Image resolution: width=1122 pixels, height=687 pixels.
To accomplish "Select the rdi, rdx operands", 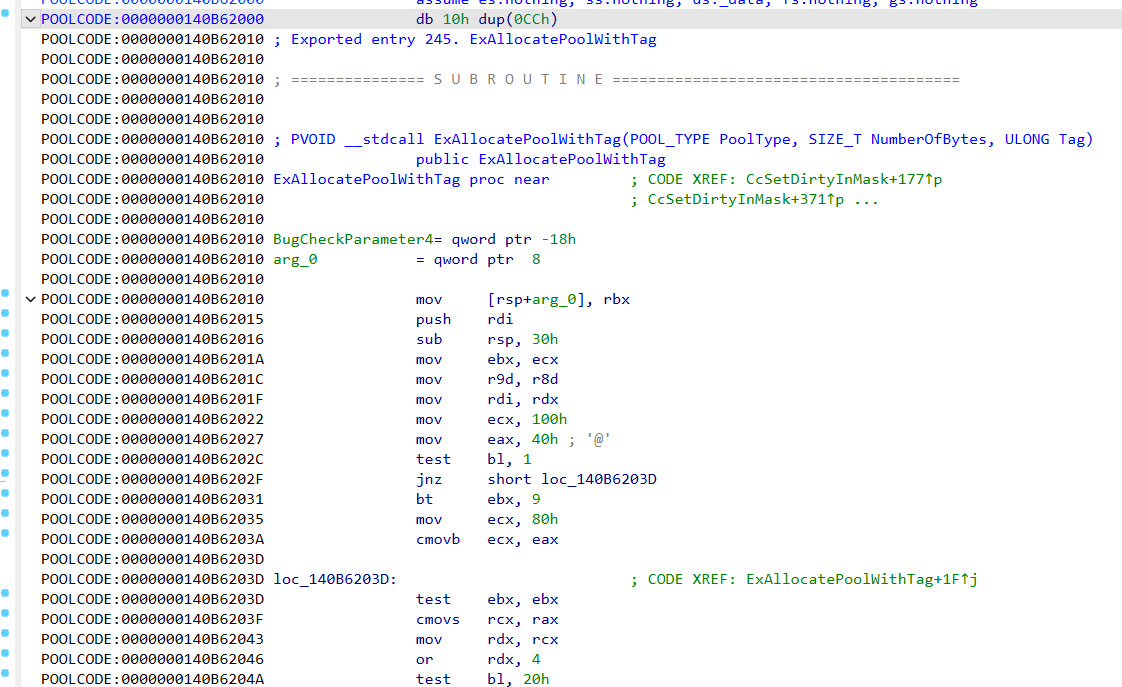I will coord(522,400).
